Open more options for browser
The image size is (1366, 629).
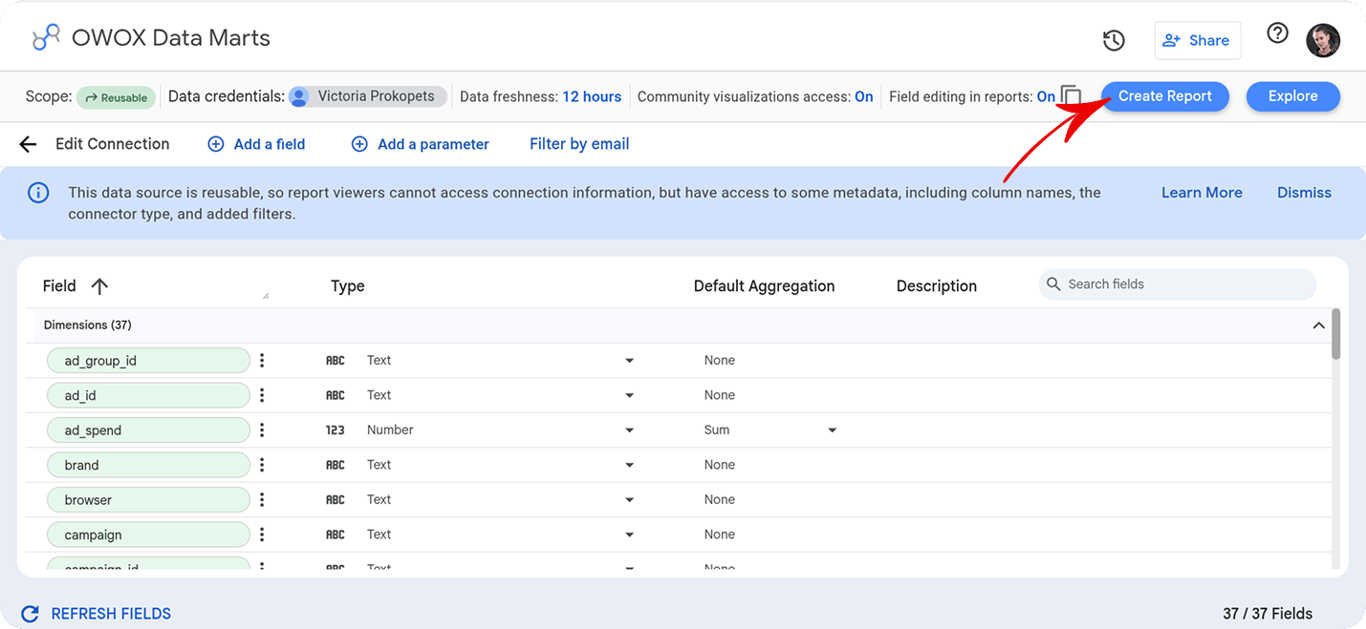tap(262, 500)
